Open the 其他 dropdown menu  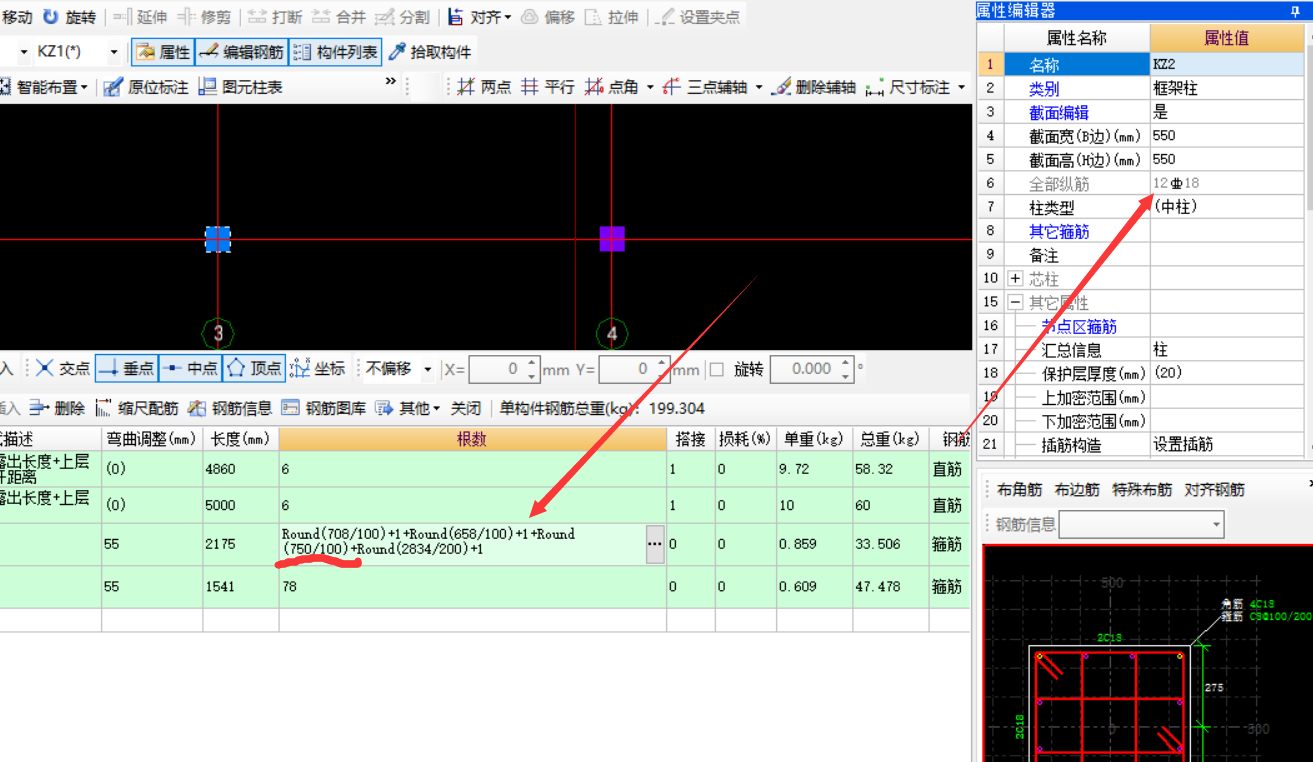point(408,408)
